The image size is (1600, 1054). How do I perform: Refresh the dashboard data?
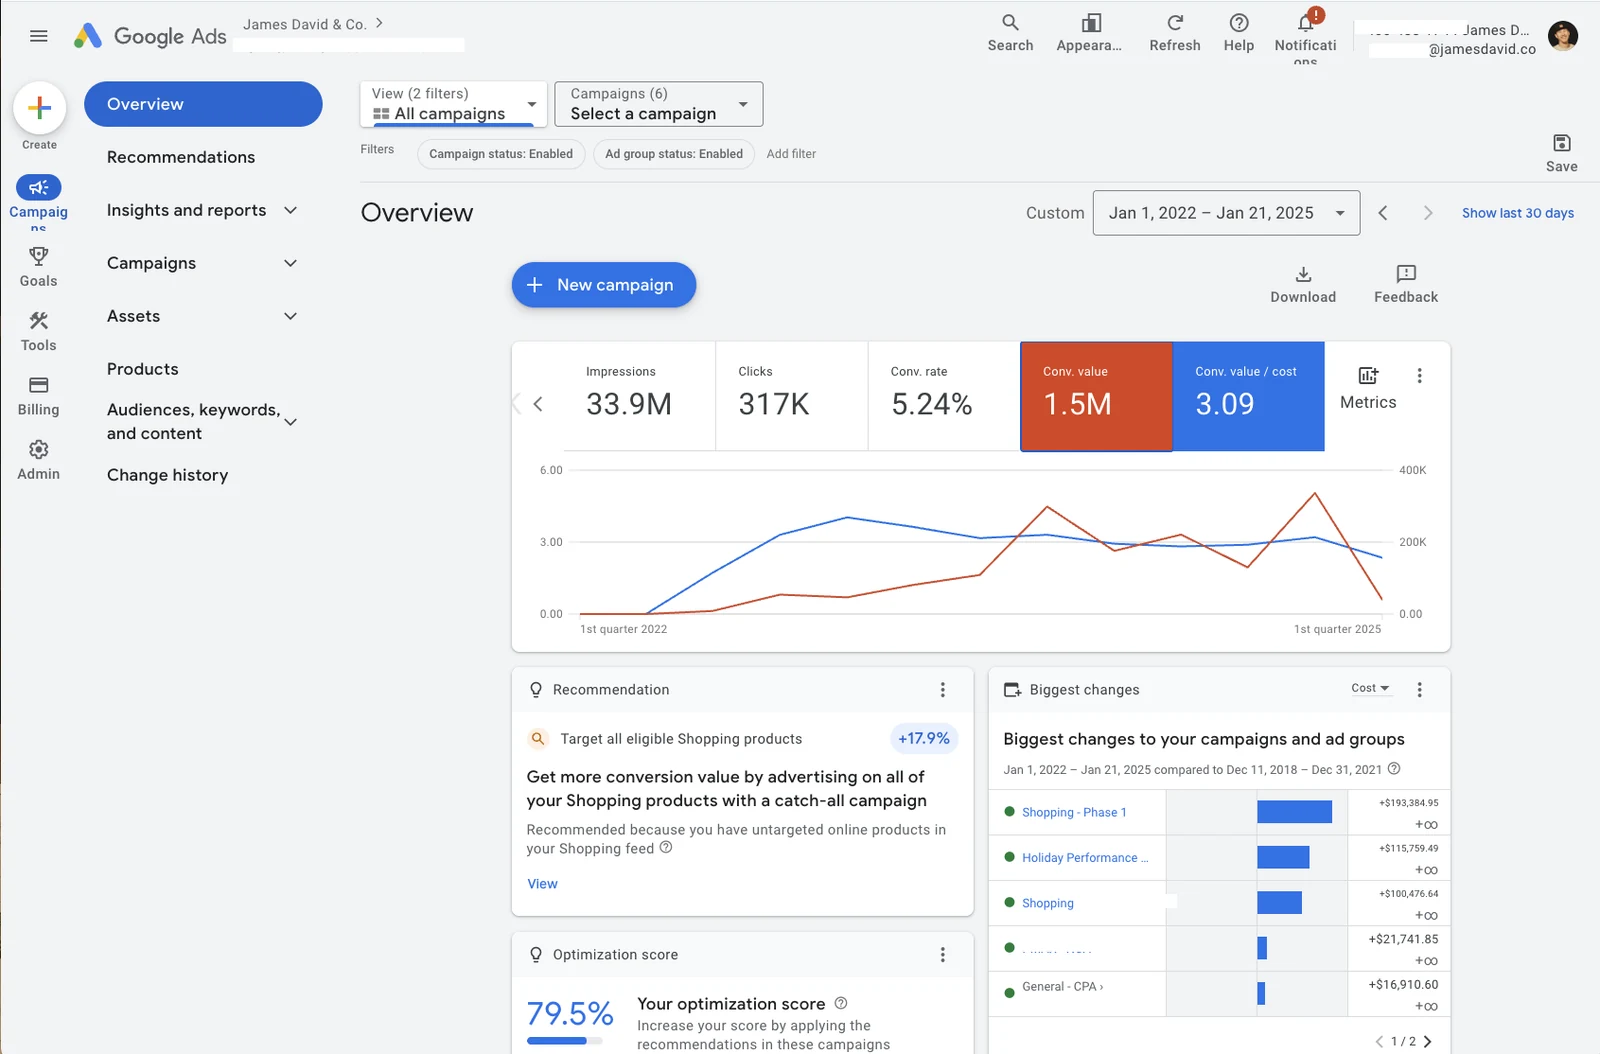coord(1175,32)
